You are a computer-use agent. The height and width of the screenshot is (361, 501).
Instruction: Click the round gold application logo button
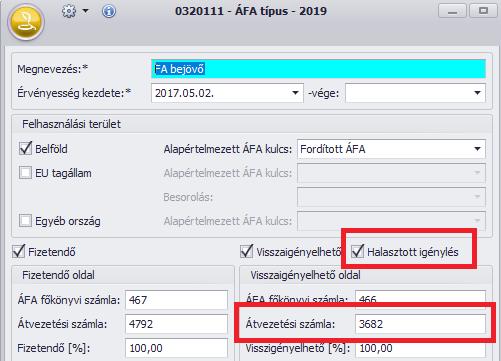click(26, 22)
